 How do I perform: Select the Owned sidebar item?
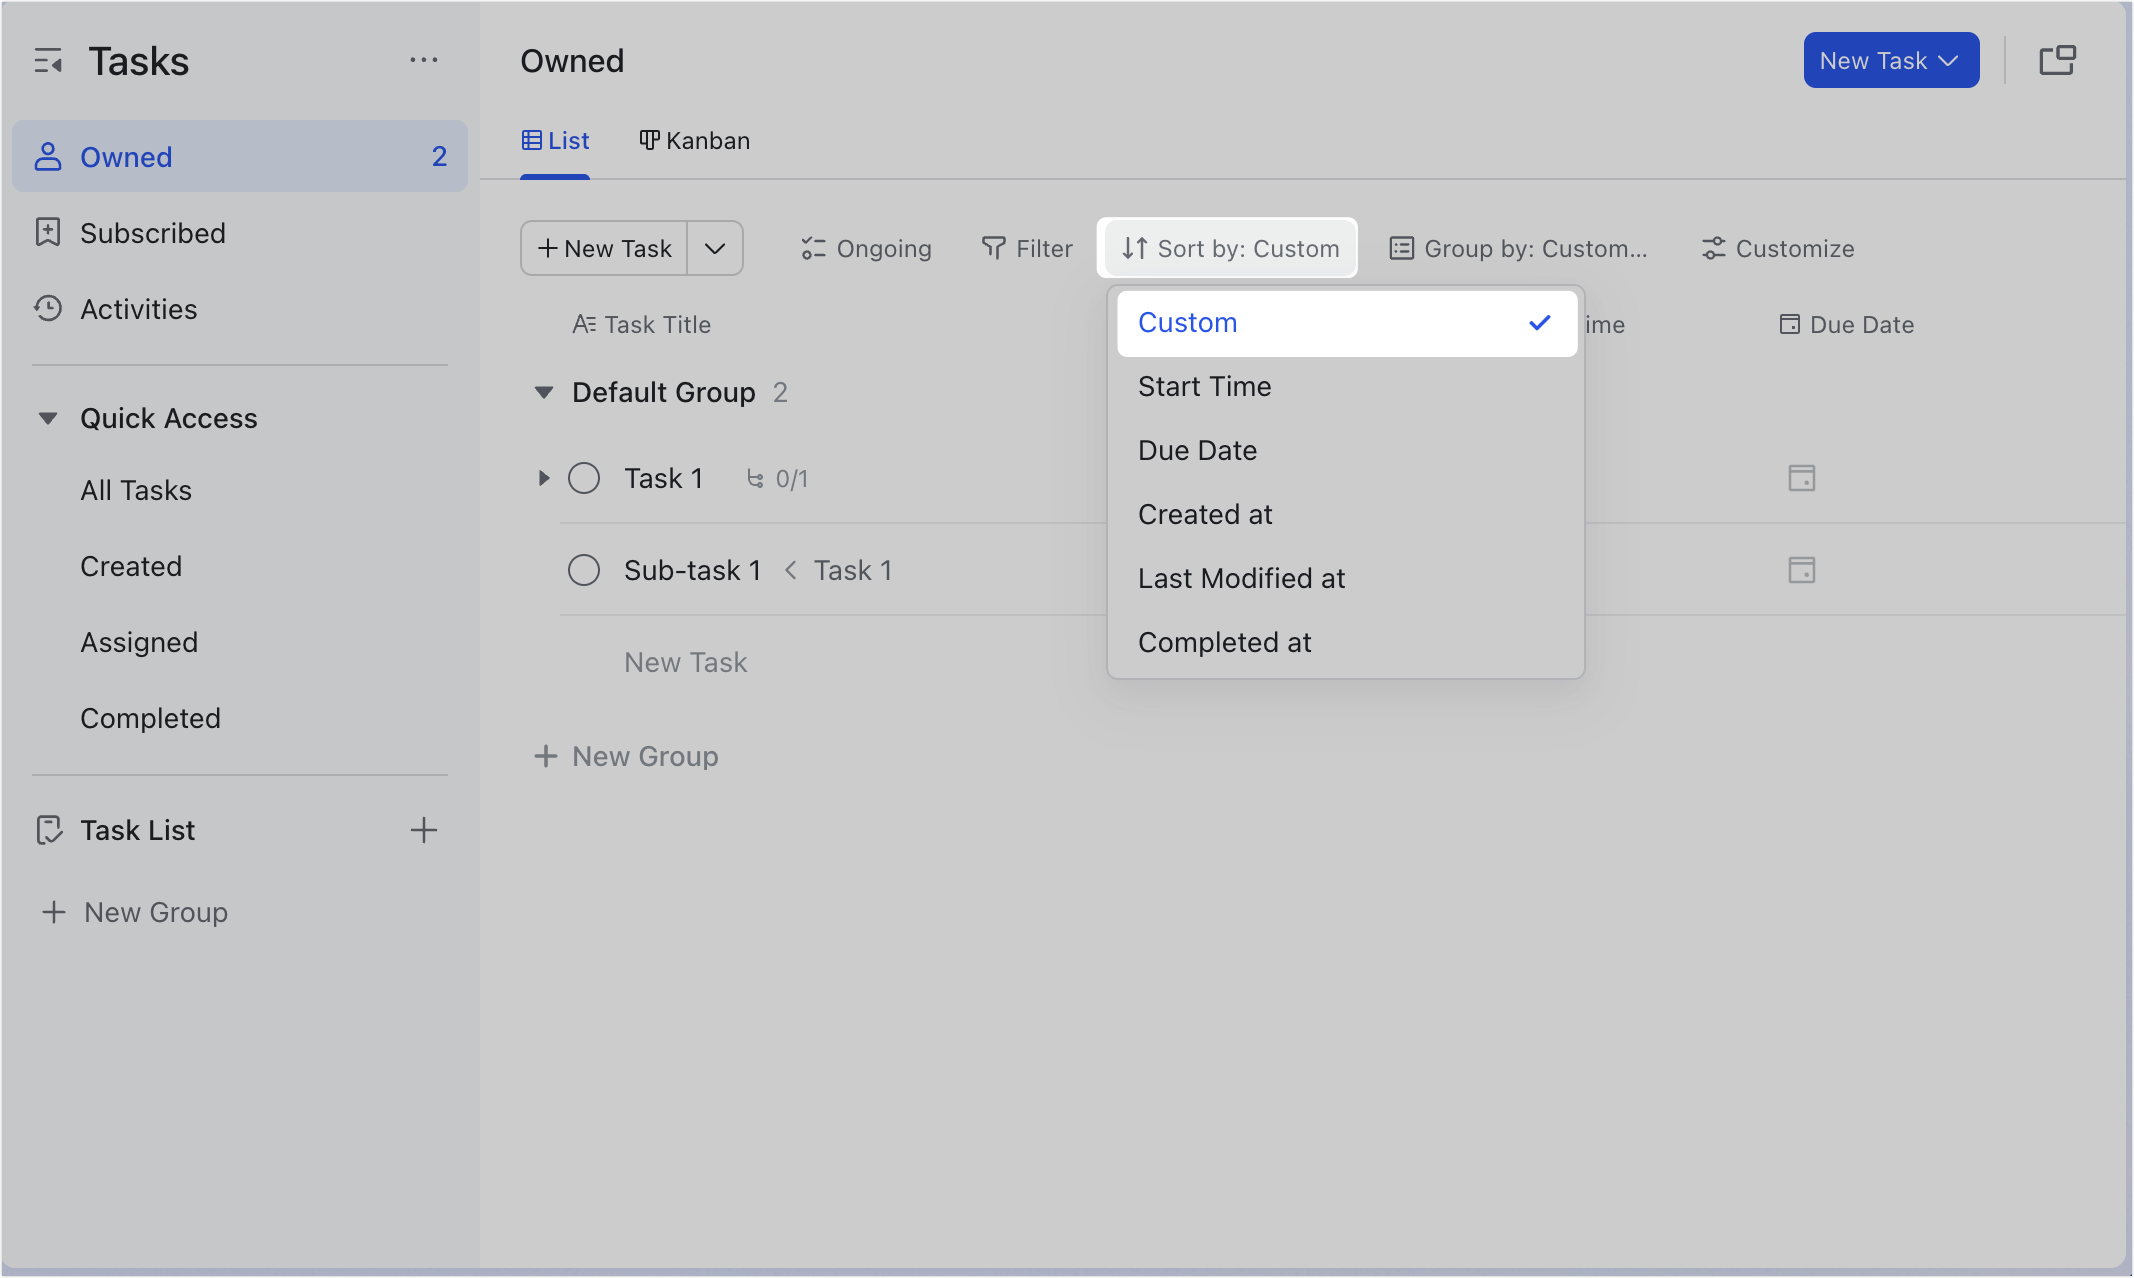pyautogui.click(x=240, y=157)
